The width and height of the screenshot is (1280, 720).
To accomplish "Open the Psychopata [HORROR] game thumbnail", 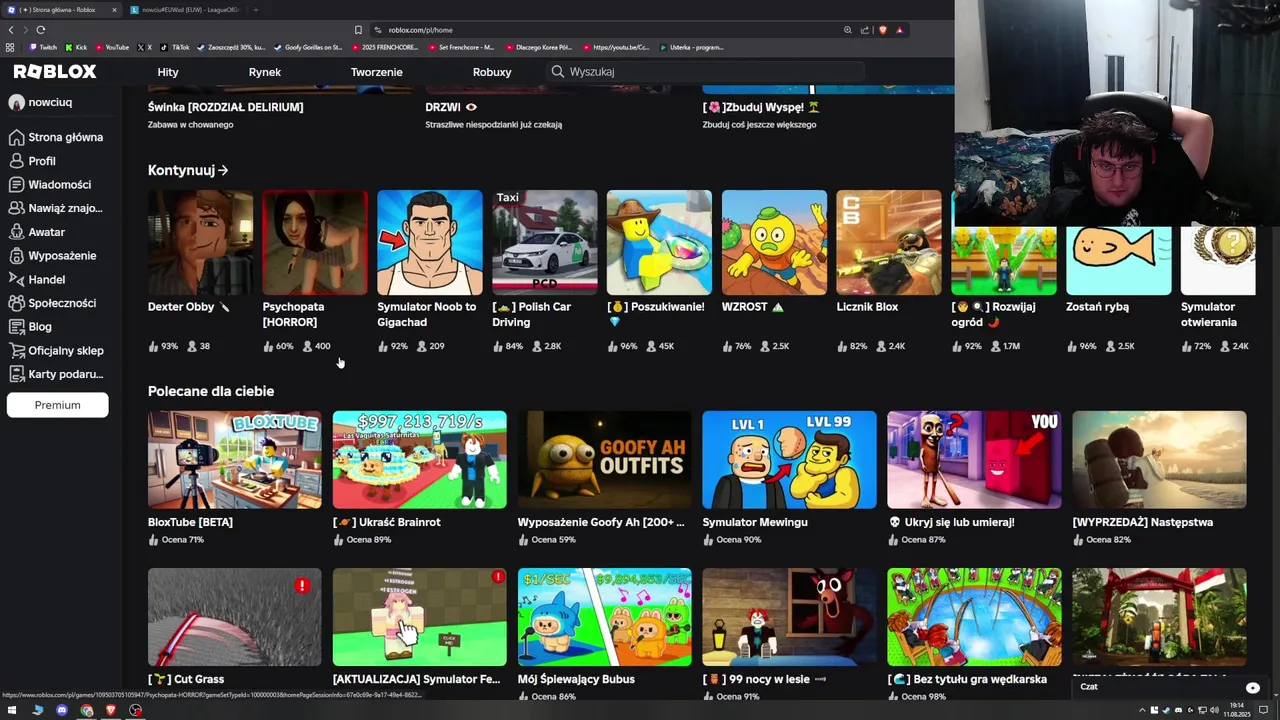I will (315, 242).
